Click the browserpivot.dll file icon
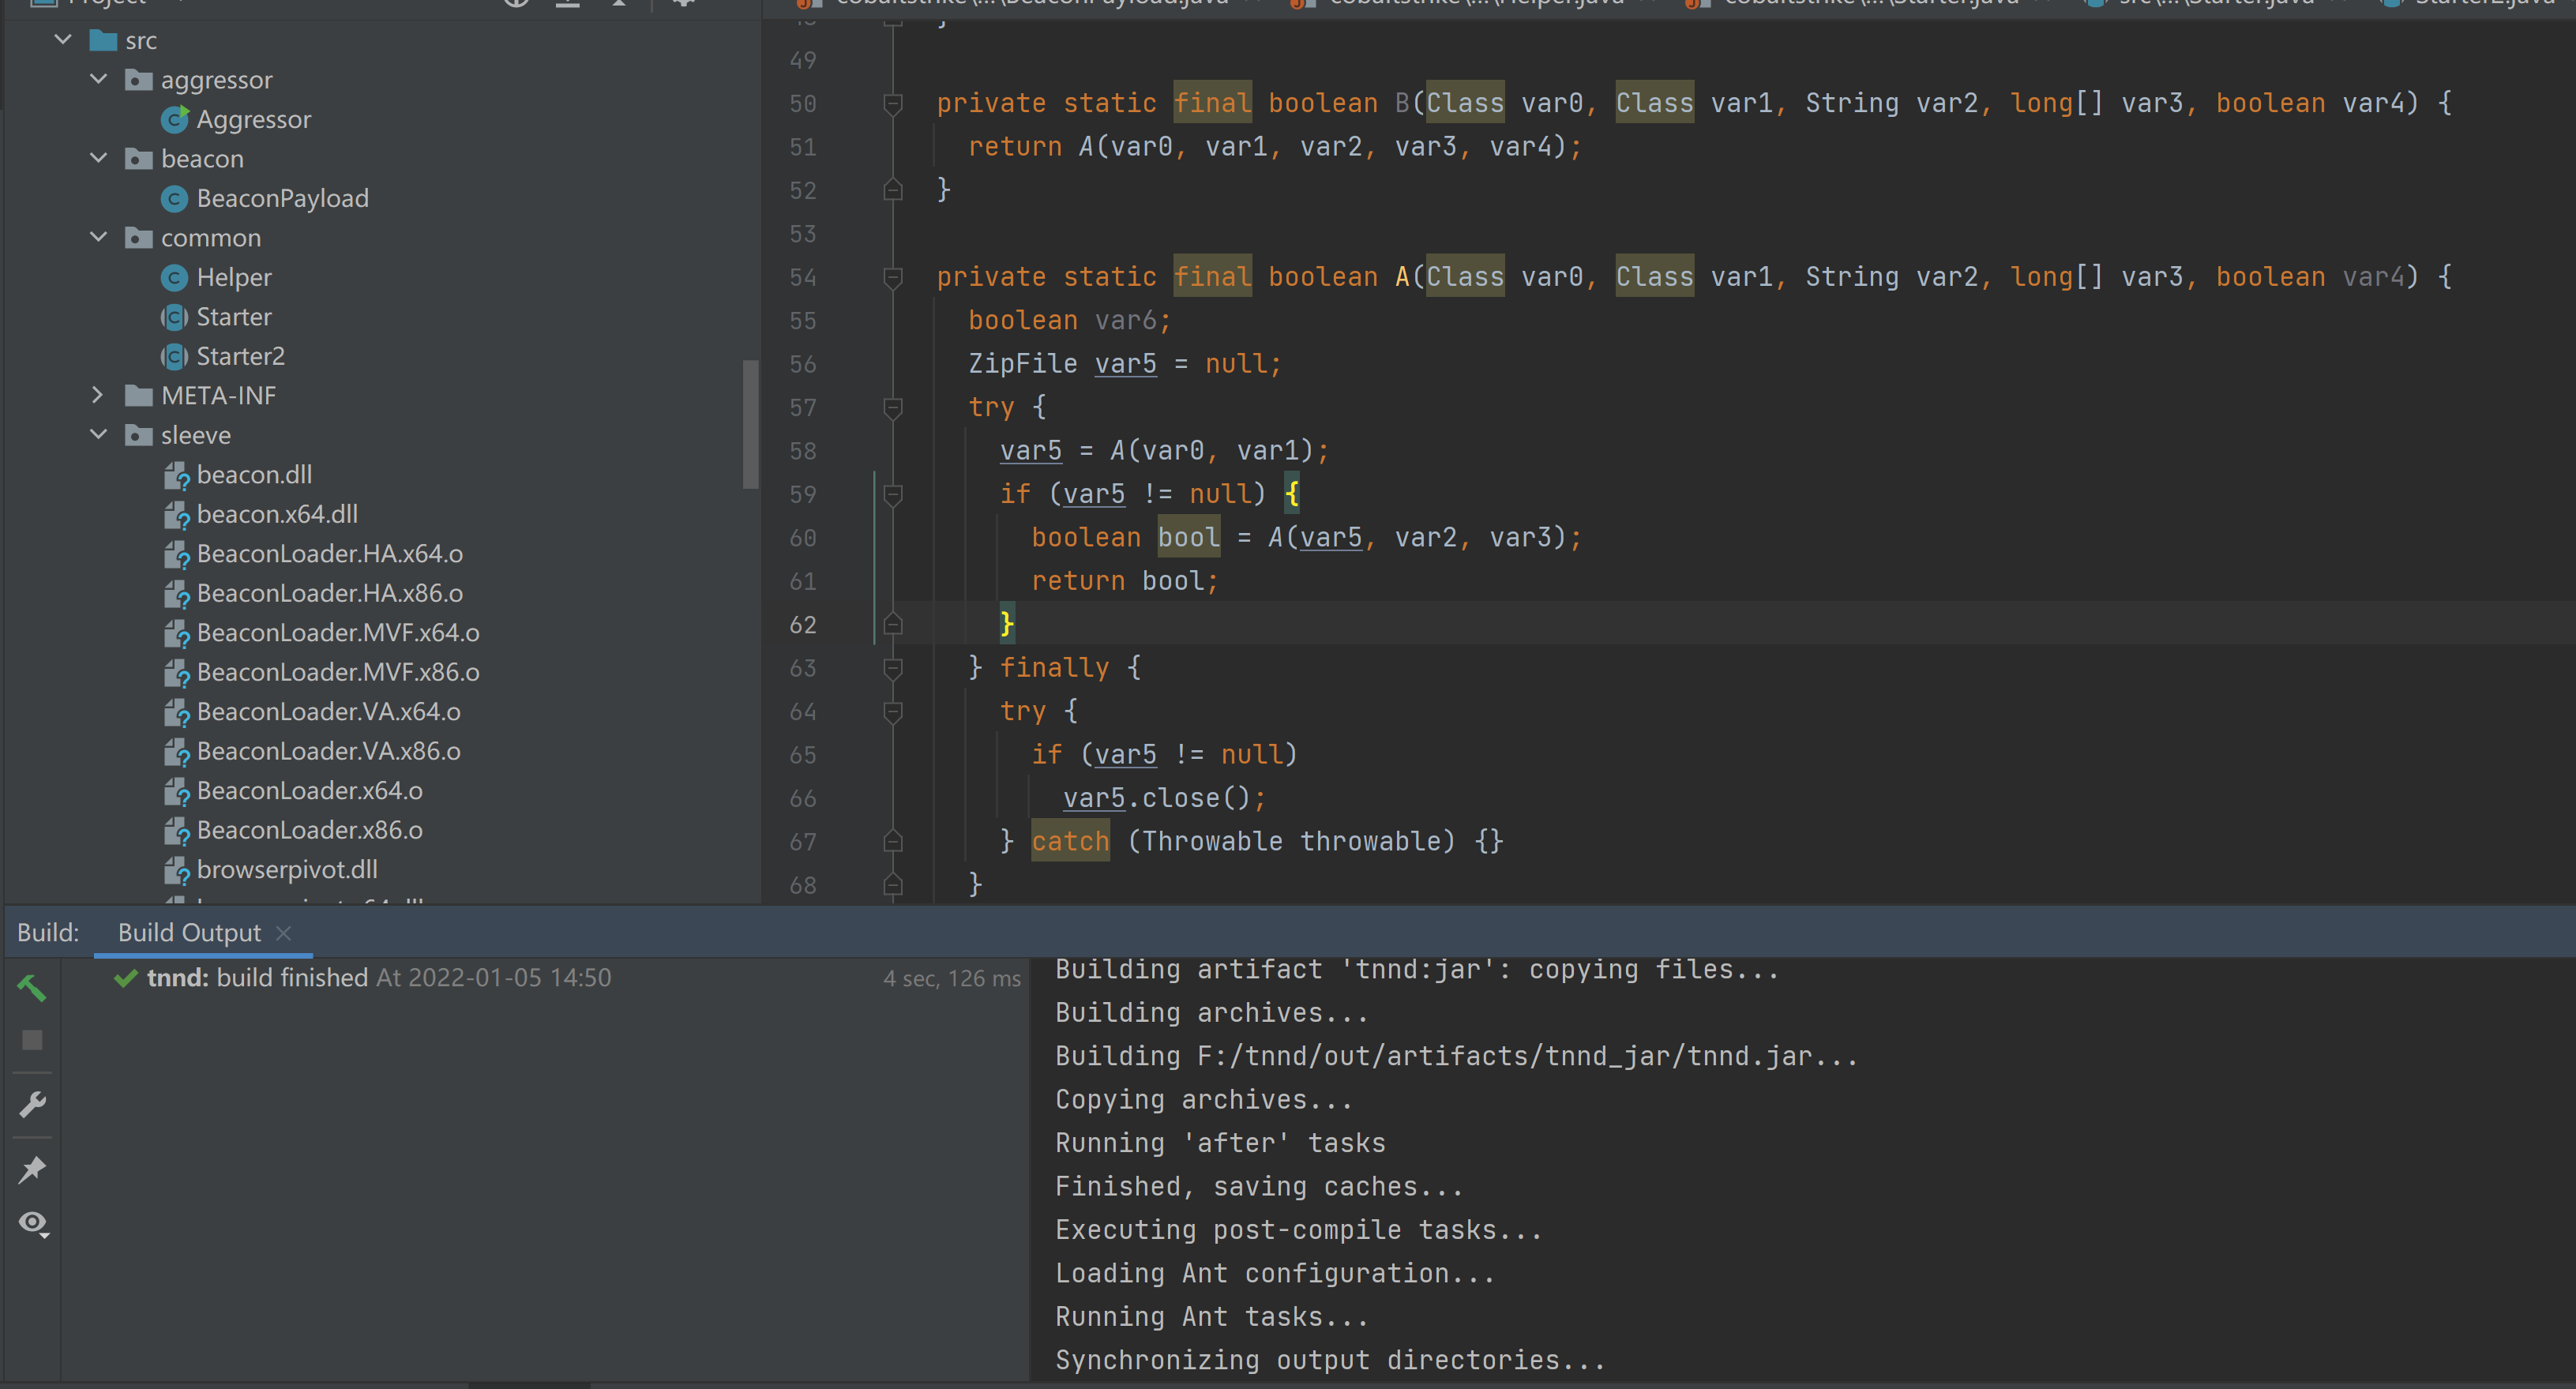The height and width of the screenshot is (1389, 2576). click(x=176, y=871)
